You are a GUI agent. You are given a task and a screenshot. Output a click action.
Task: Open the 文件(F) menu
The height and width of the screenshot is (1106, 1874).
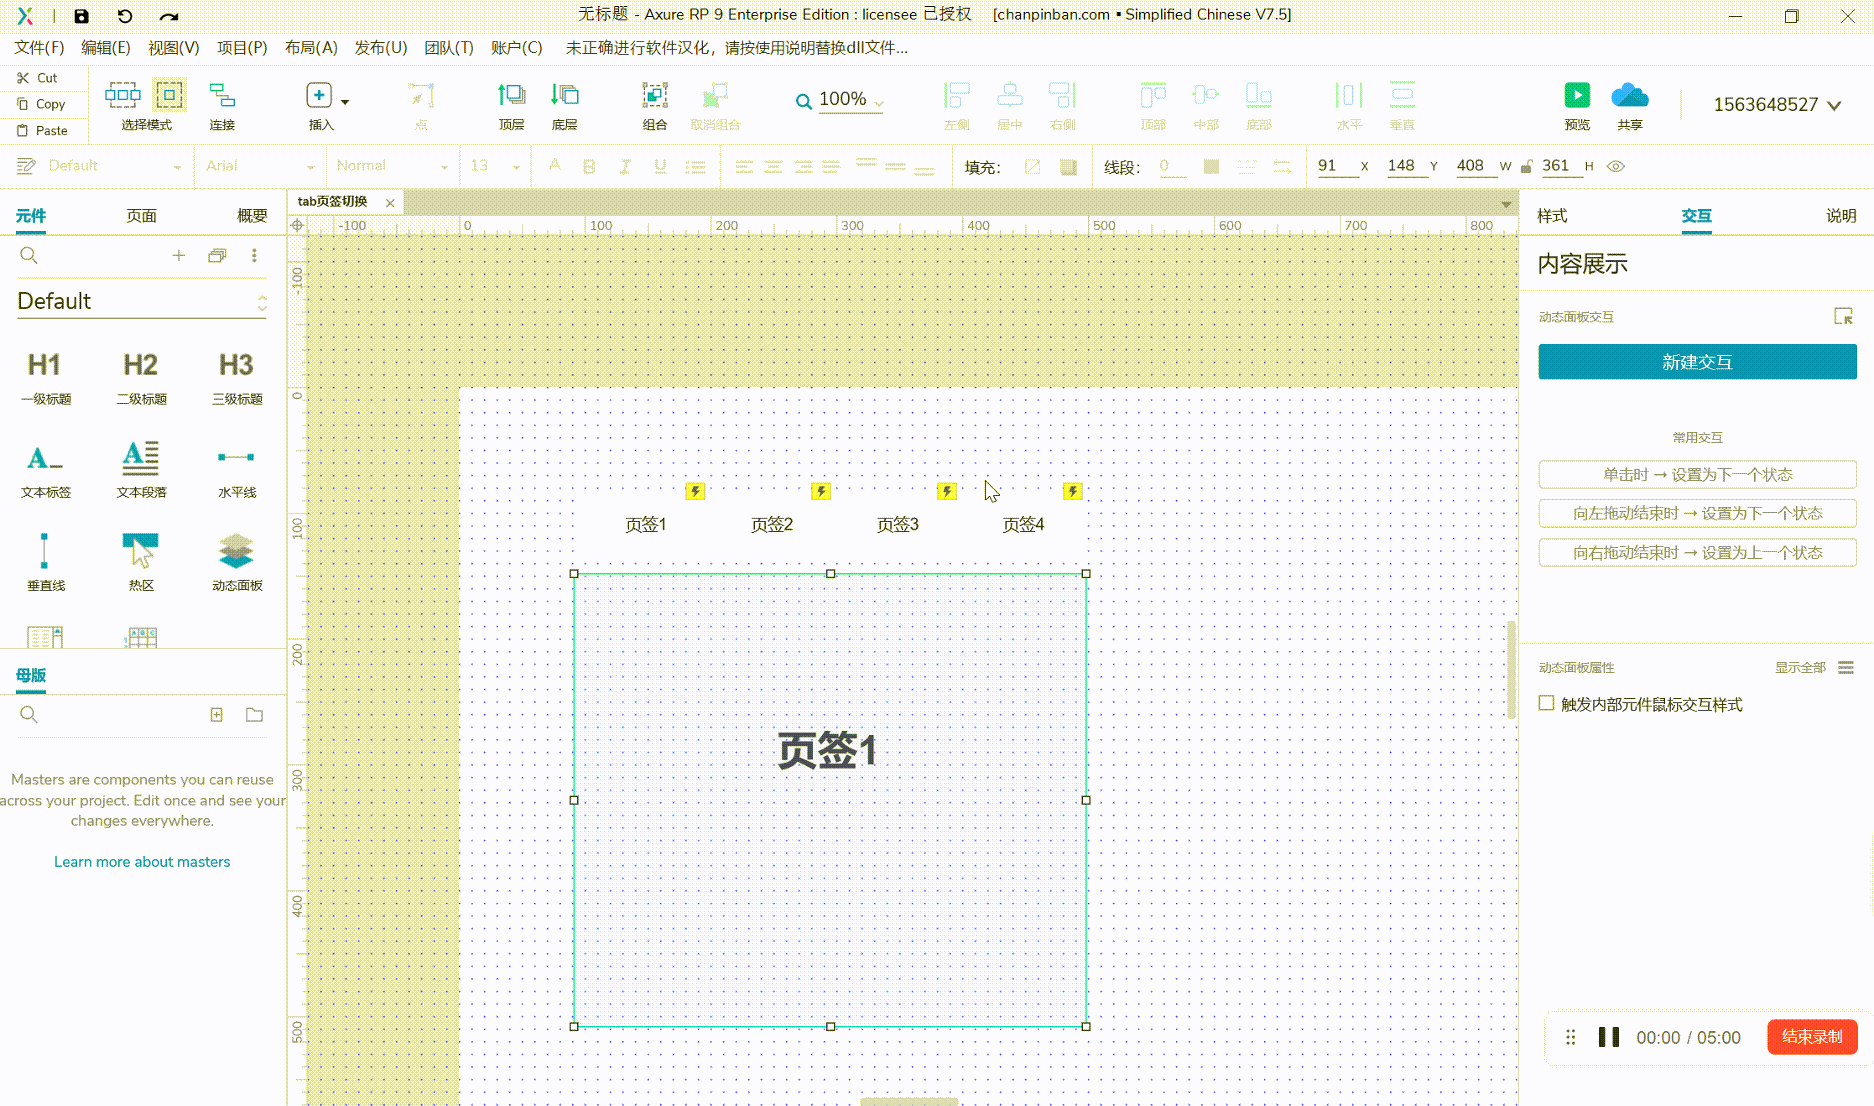click(39, 48)
